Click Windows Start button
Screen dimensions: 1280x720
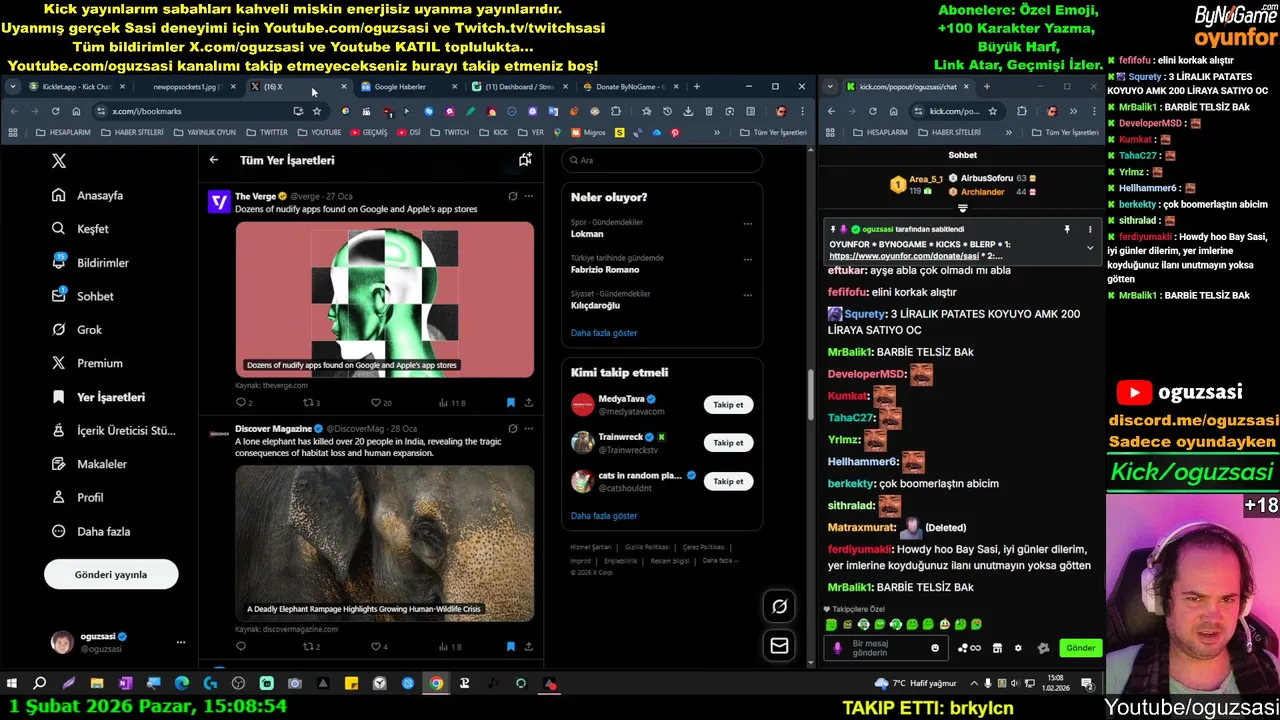click(x=12, y=684)
